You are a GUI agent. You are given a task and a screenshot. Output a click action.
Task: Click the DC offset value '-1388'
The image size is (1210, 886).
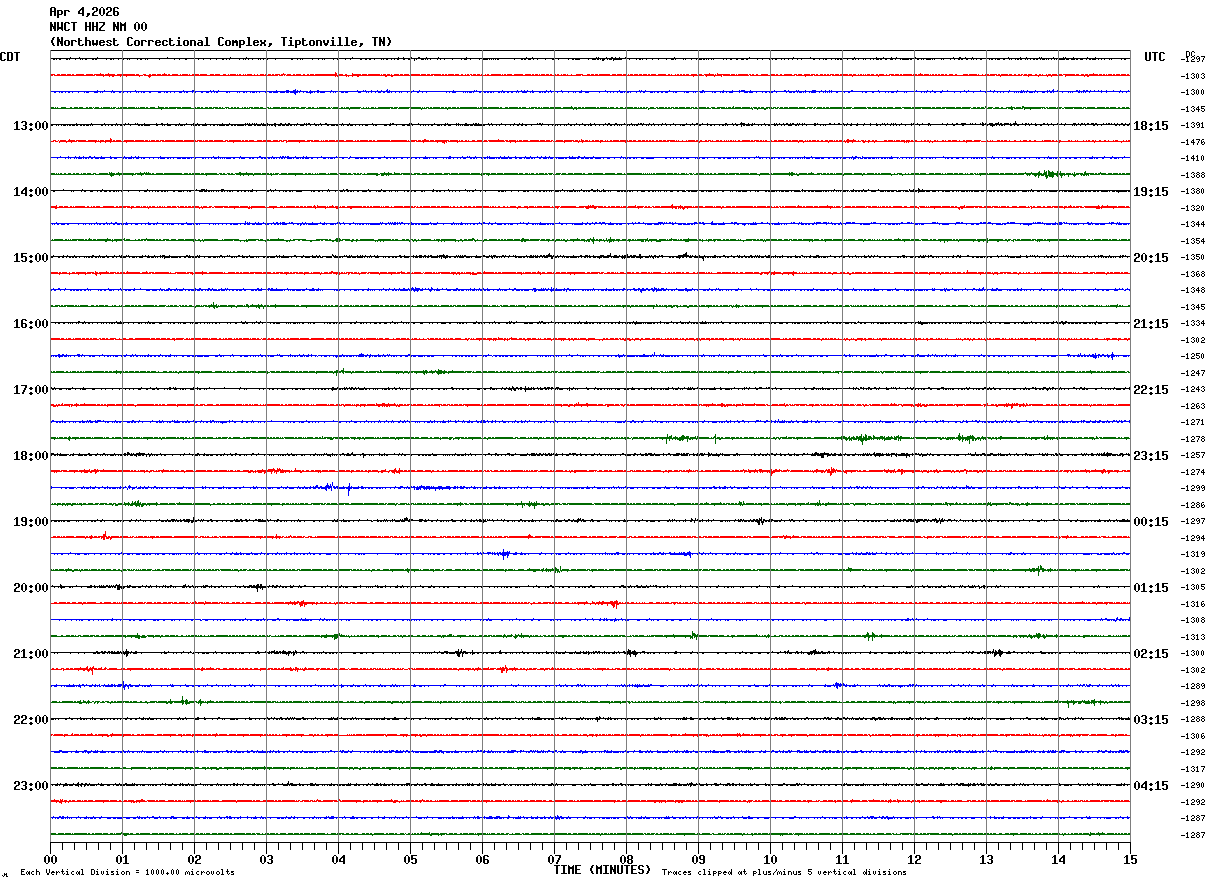[1192, 175]
